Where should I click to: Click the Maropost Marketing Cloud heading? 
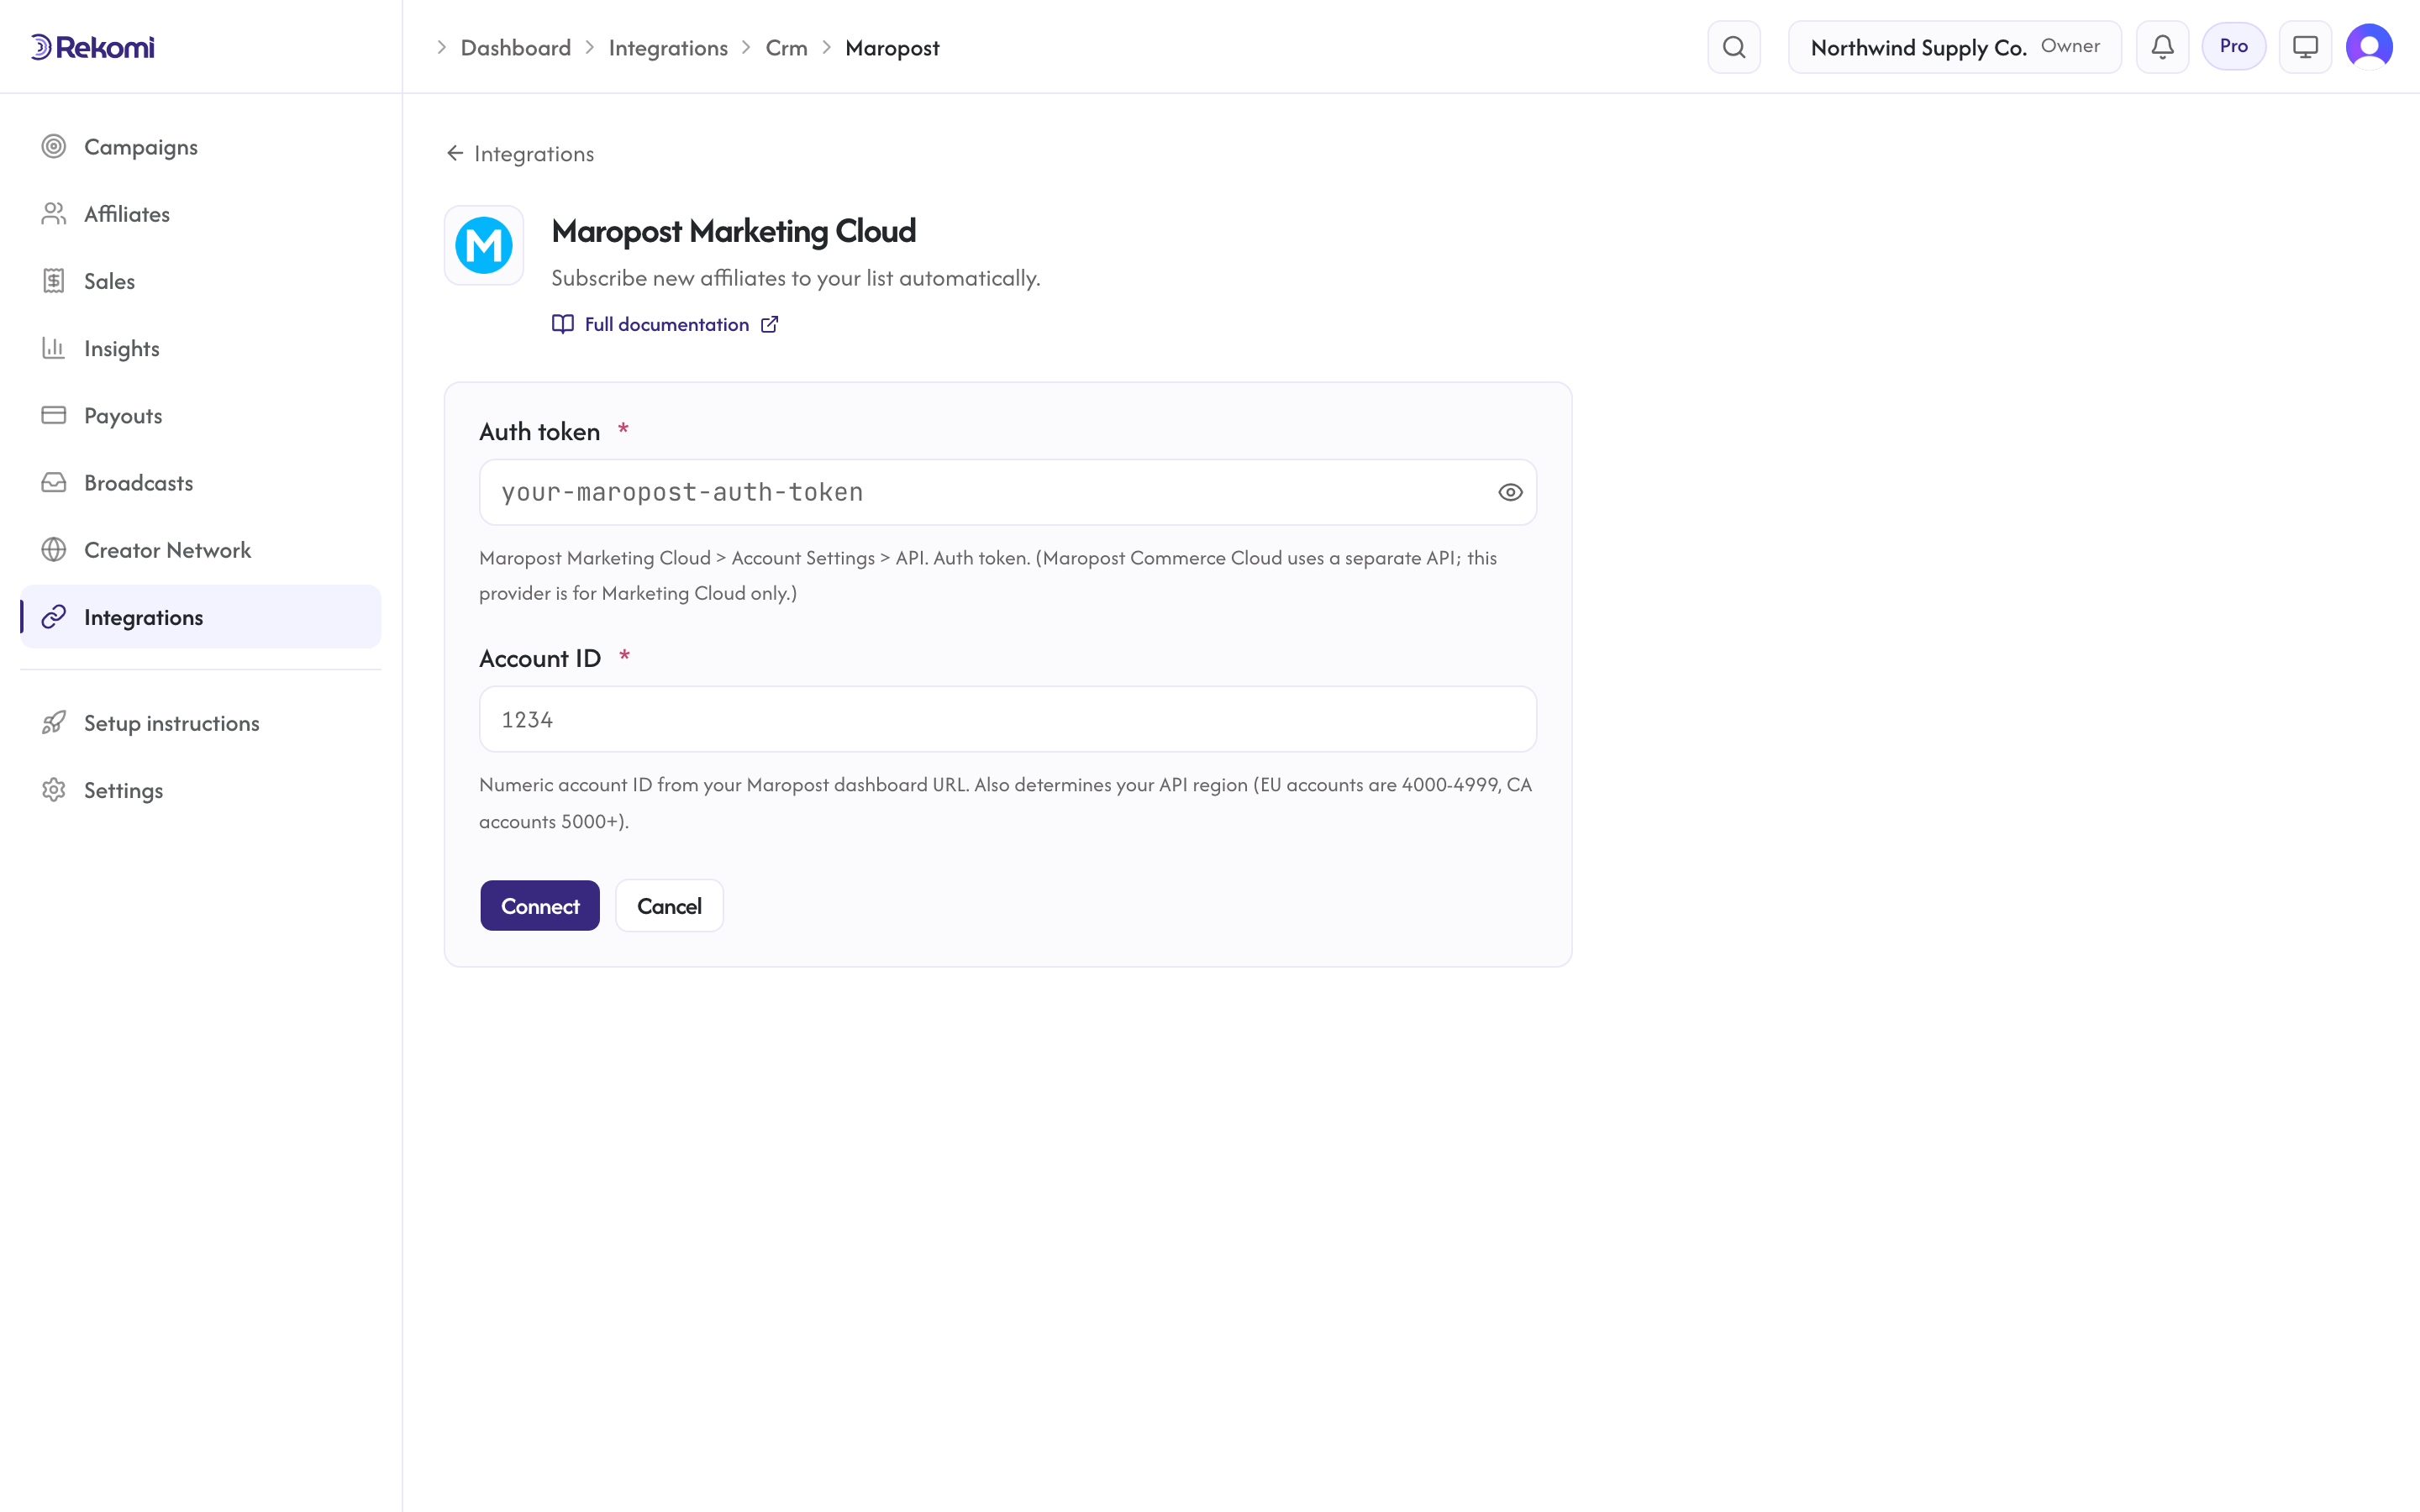coord(733,231)
